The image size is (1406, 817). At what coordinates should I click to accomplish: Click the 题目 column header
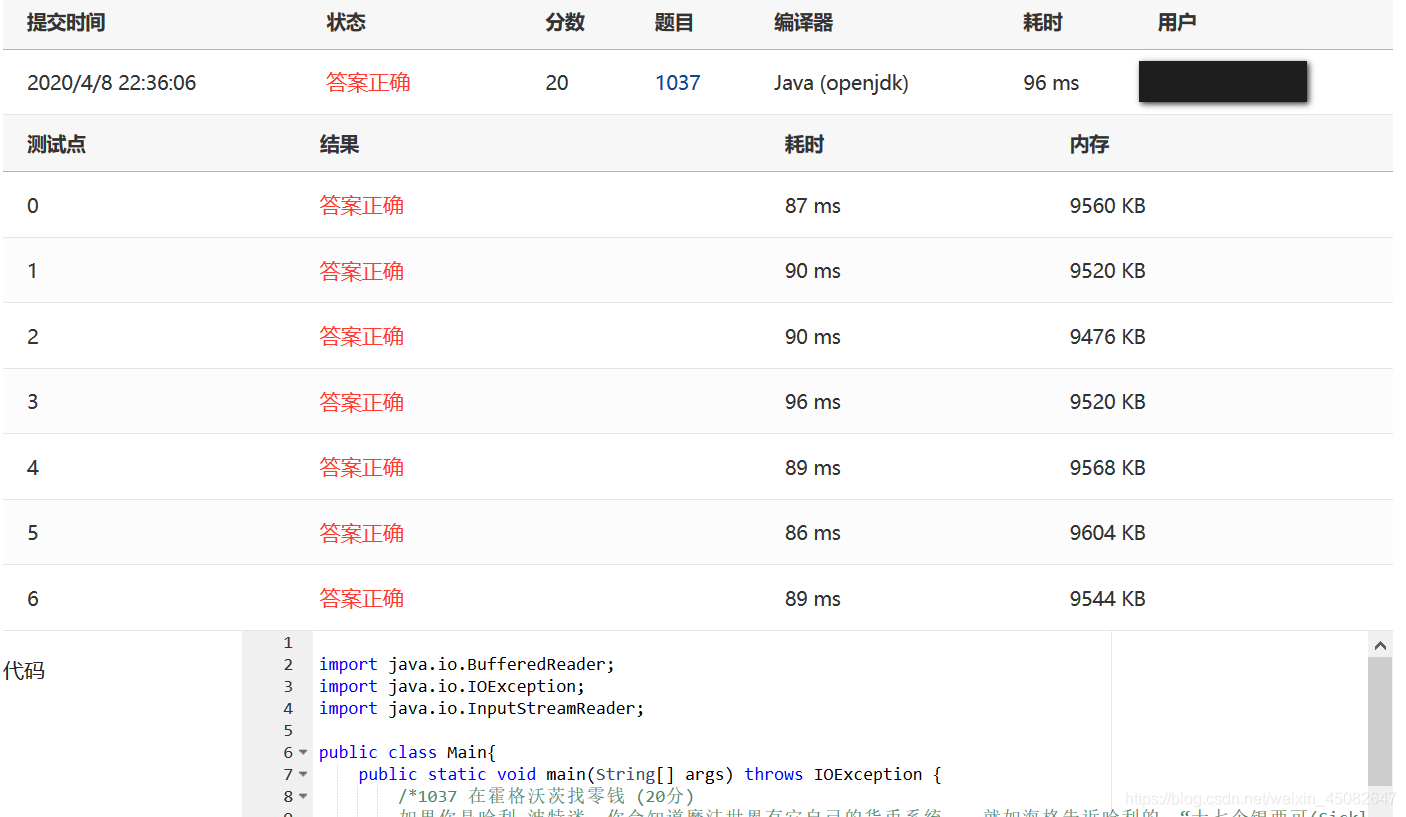(x=674, y=22)
